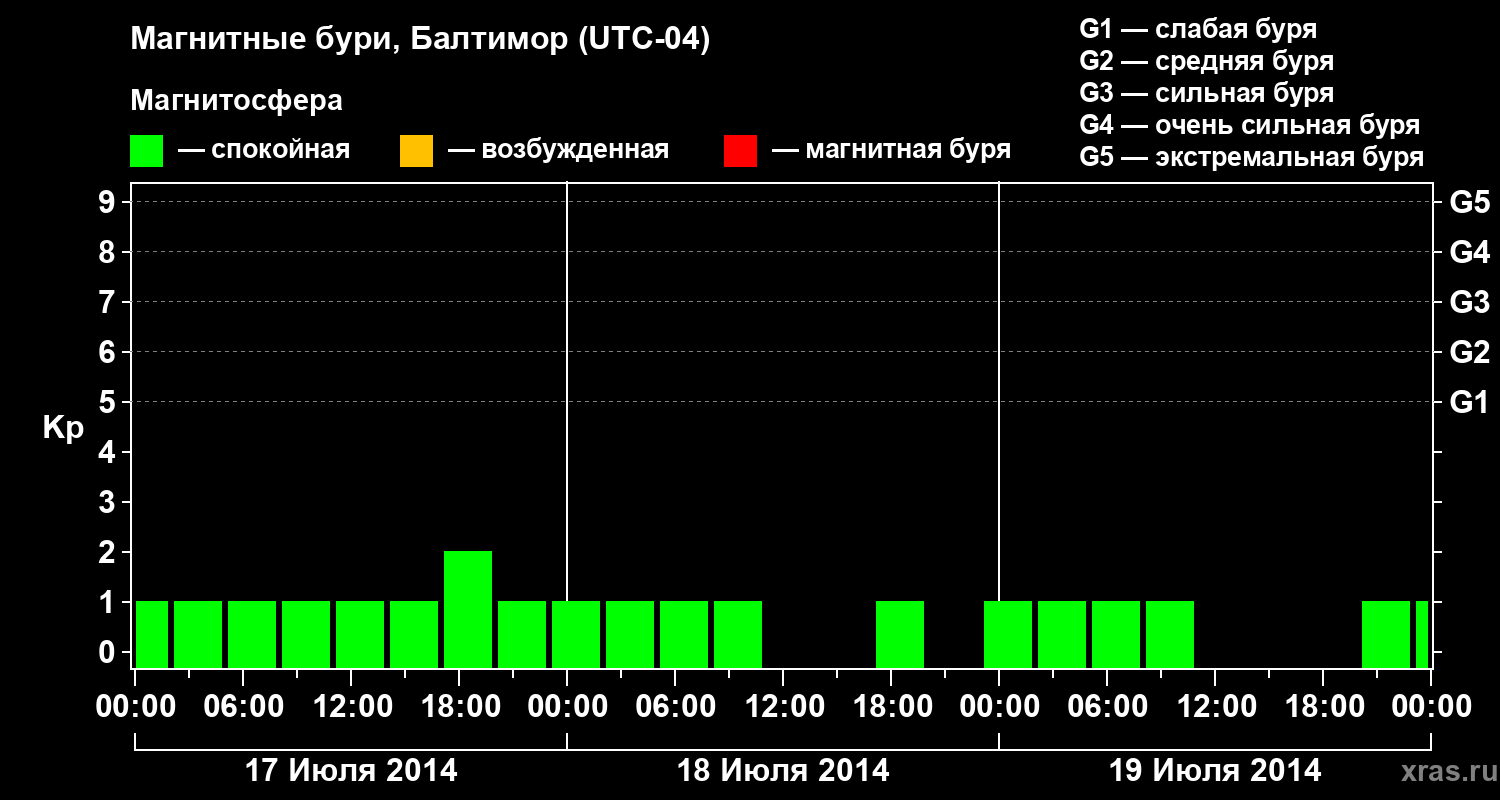
Task: Click the '12:00' time label under 17 July
Action: coord(351,707)
